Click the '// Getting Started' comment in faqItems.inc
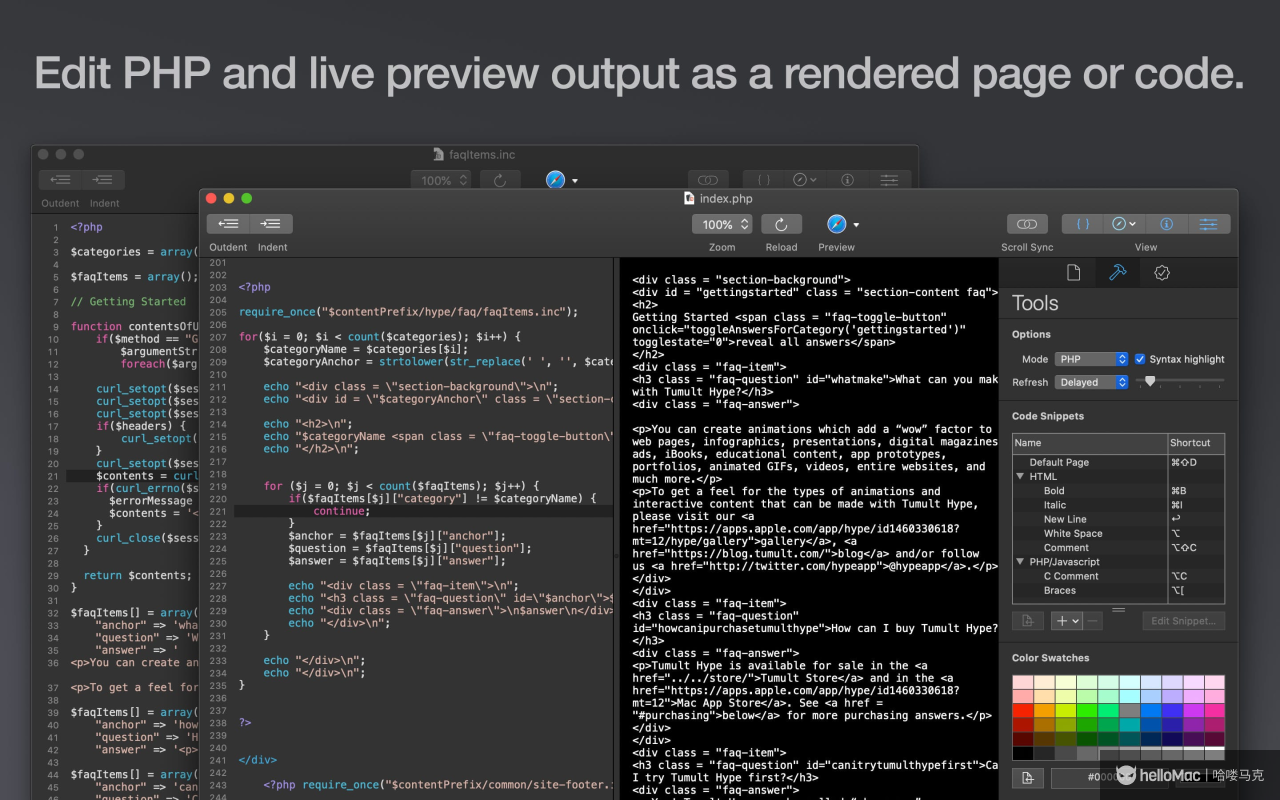1280x800 pixels. coord(128,301)
